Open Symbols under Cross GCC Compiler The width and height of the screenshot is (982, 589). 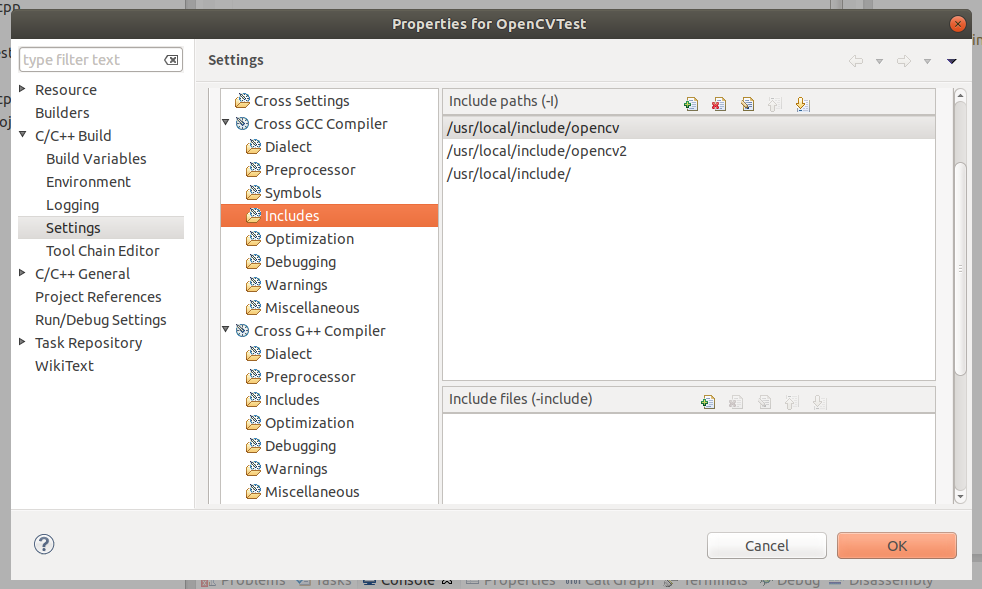[x=293, y=193]
